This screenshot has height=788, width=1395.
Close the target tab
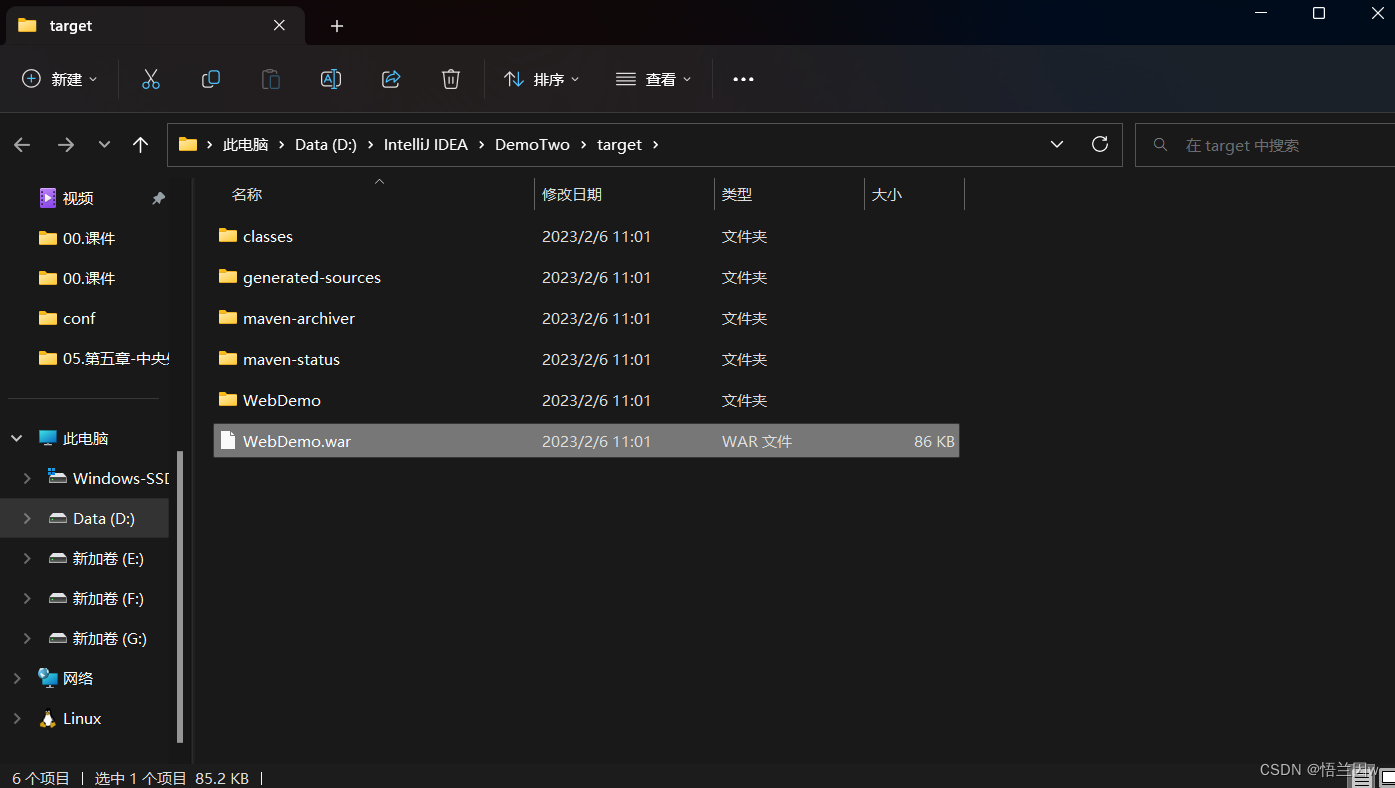[279, 25]
